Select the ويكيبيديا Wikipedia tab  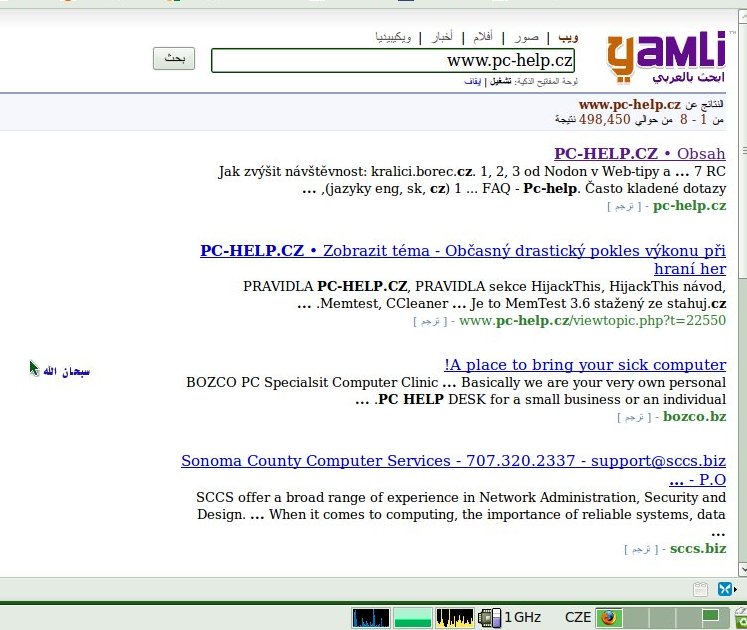391,37
